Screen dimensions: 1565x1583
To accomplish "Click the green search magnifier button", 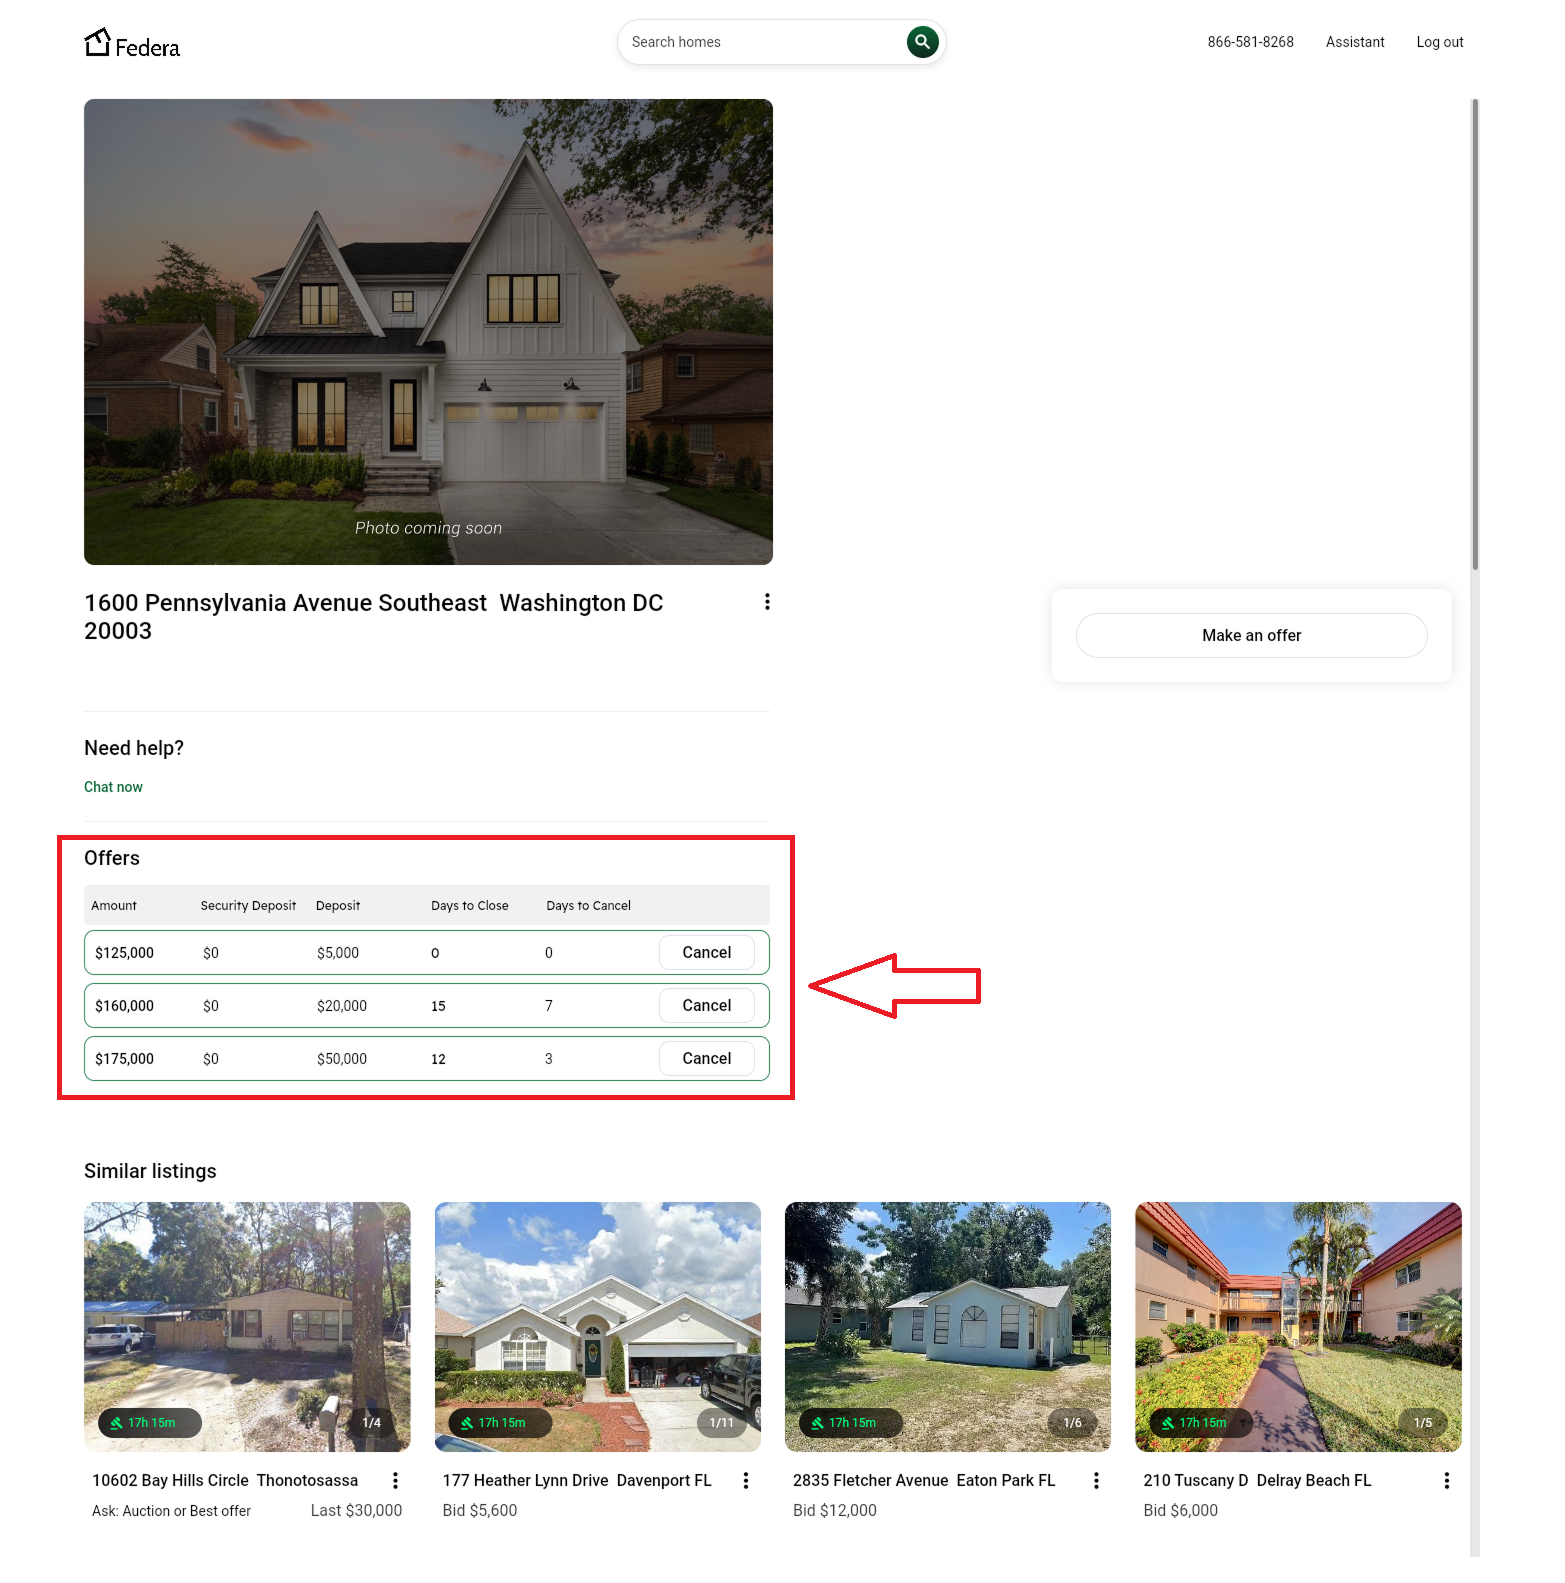I will (x=922, y=42).
